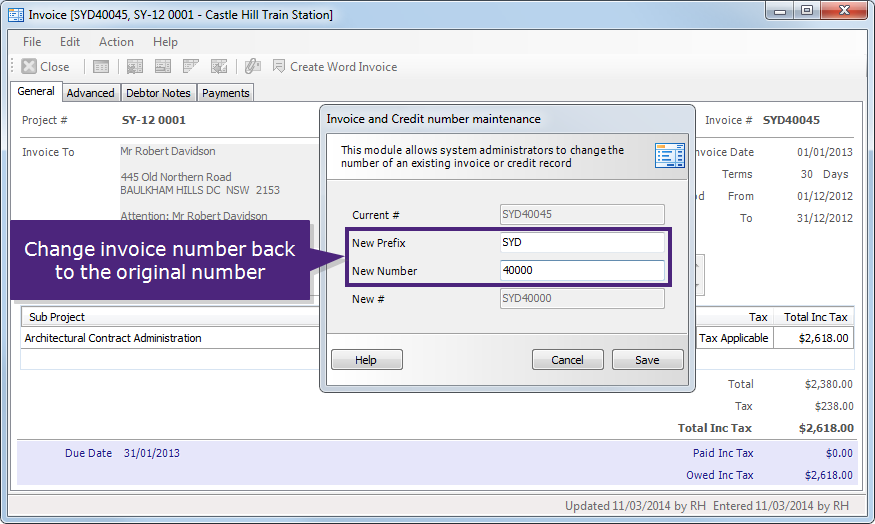Image resolution: width=875 pixels, height=524 pixels.
Task: Select the Architectural Contract Administration row
Action: pyautogui.click(x=170, y=338)
